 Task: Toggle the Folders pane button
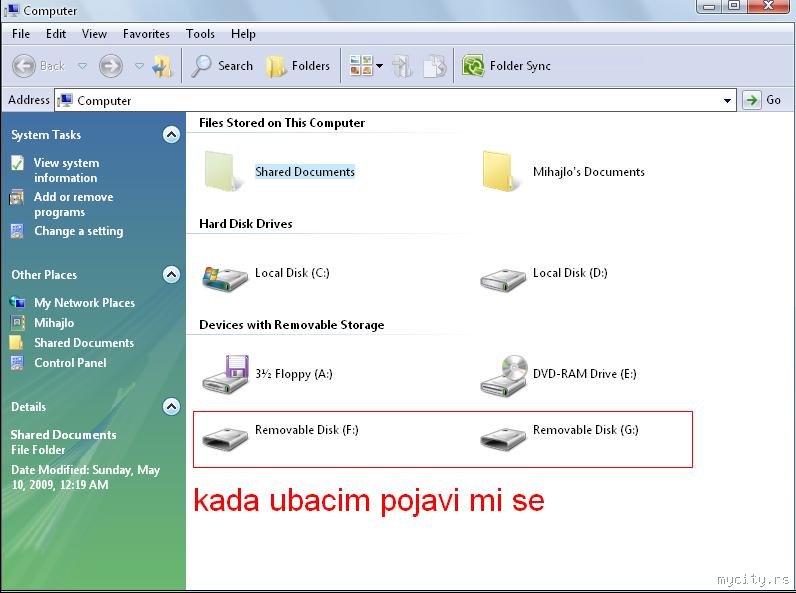[298, 66]
